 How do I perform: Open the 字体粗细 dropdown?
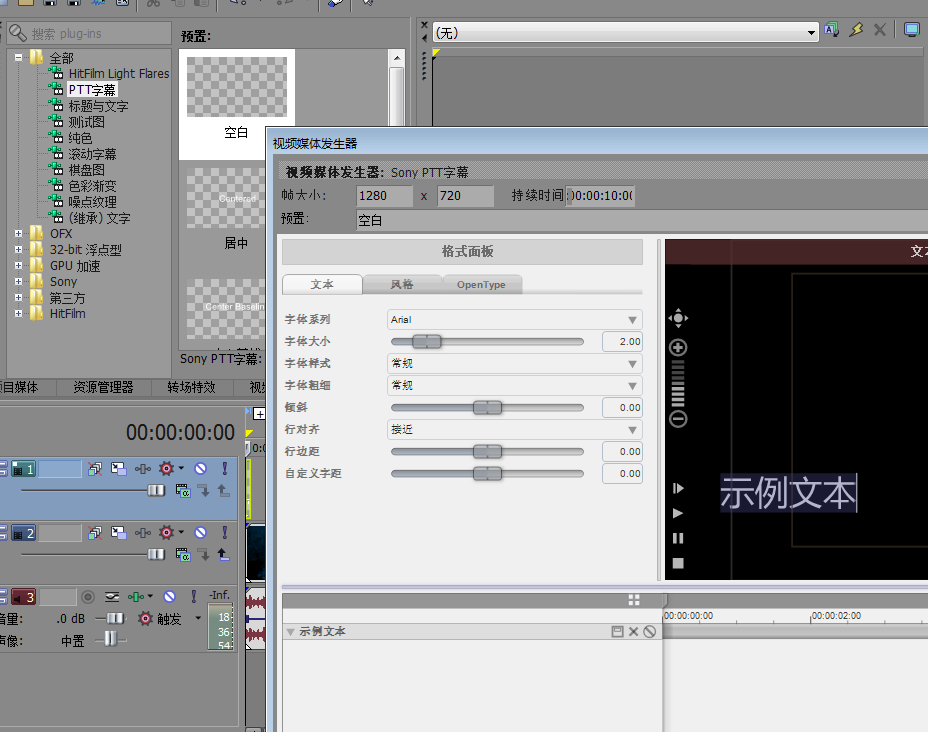[514, 385]
